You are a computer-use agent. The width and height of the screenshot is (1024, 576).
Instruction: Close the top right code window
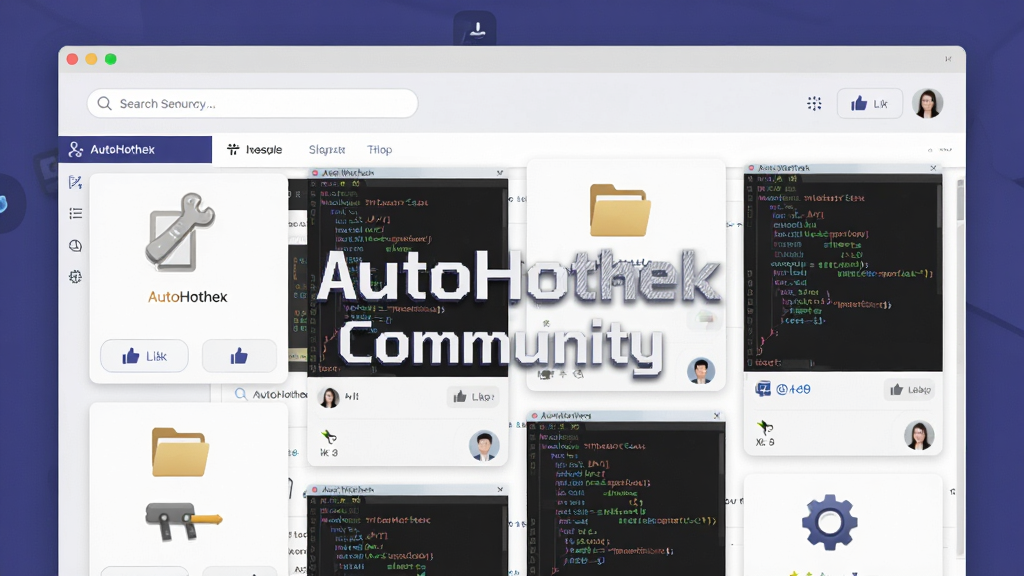coord(933,168)
